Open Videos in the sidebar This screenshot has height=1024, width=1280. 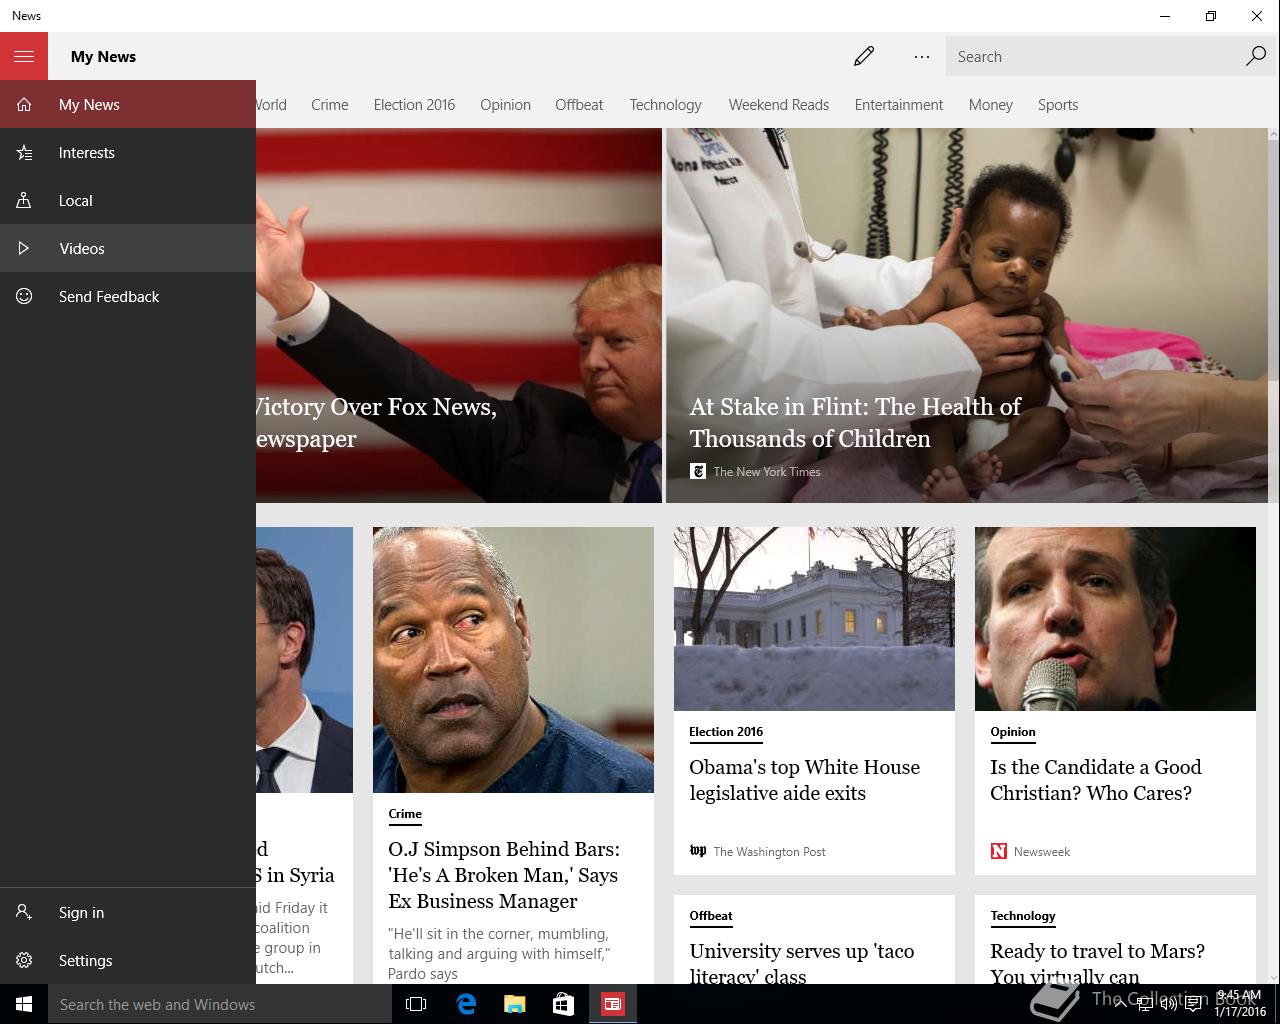click(x=128, y=248)
